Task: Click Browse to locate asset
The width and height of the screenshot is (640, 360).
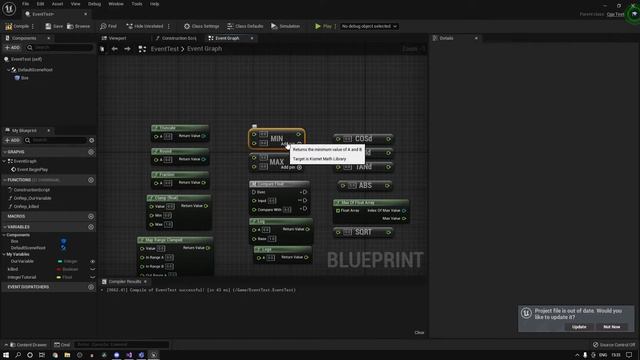Action: click(x=78, y=26)
